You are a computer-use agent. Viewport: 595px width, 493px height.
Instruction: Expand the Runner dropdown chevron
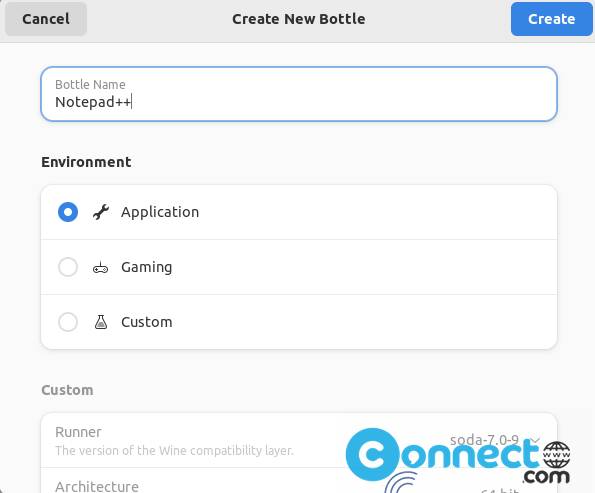(535, 440)
